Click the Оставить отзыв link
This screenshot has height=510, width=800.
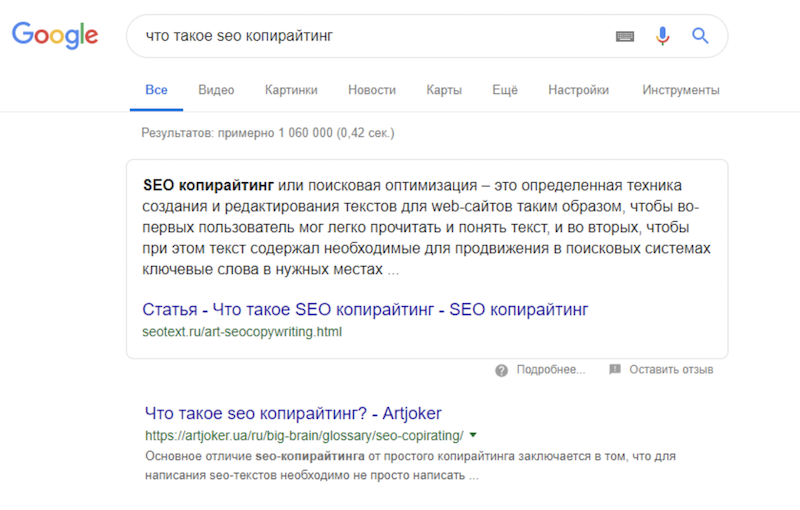(x=671, y=370)
